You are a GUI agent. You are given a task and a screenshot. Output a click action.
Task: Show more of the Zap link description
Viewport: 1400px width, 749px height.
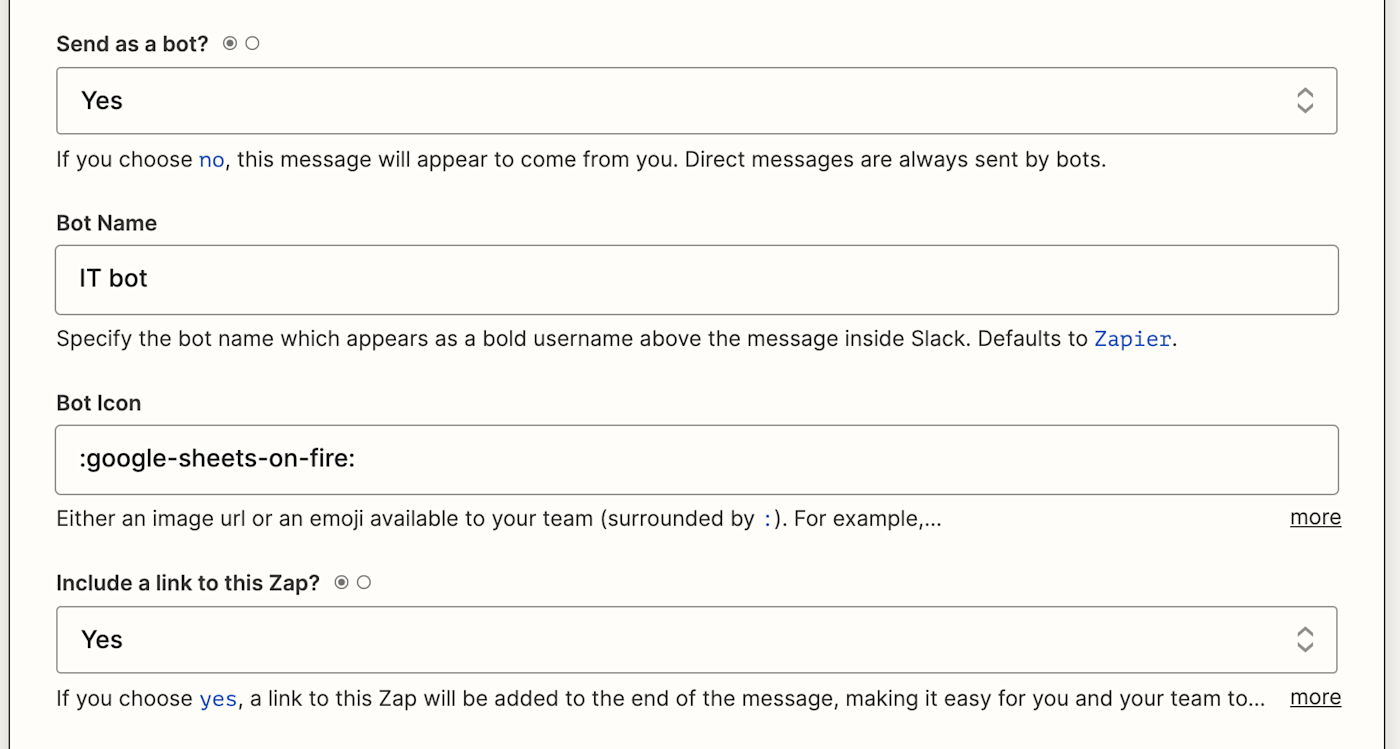1315,698
